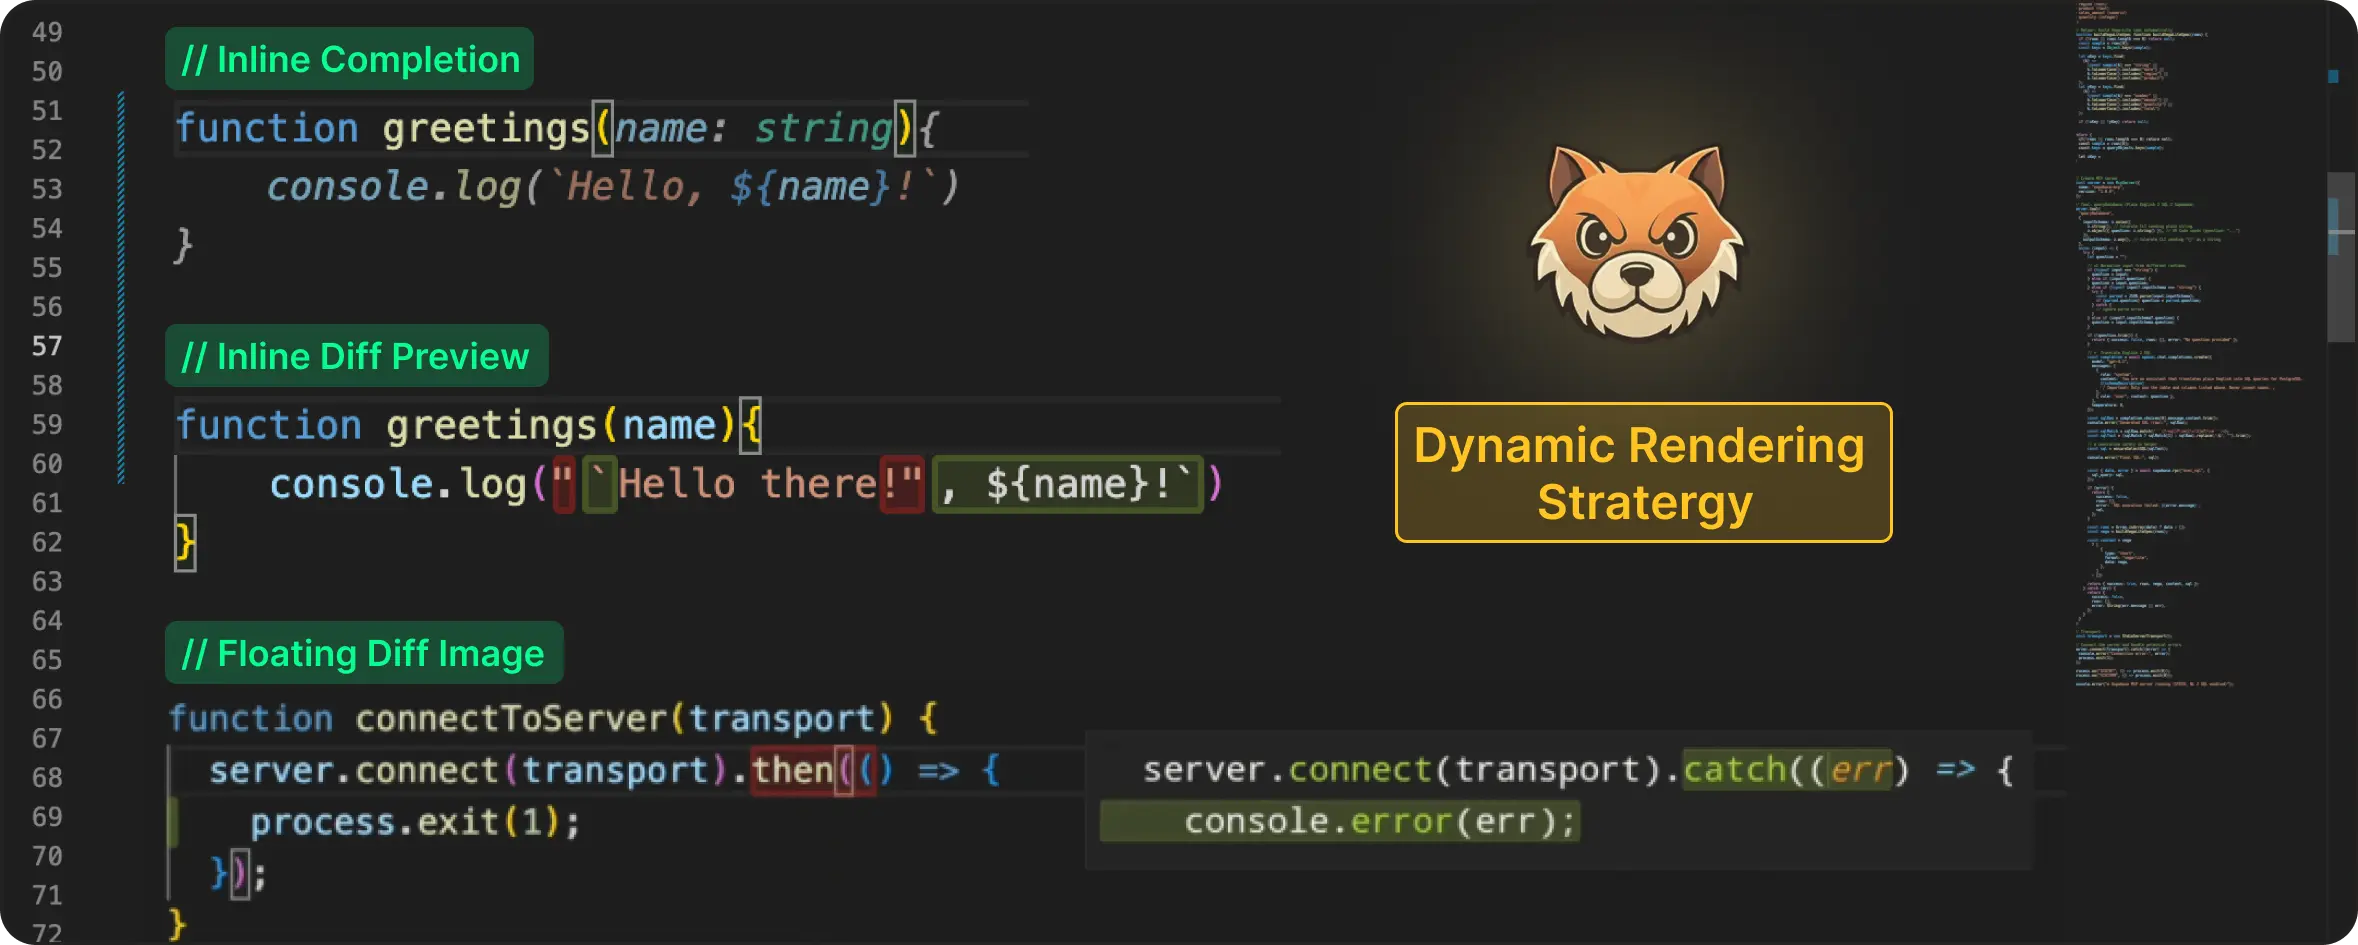Click the connectToServer function name
Screen dimensions: 2358x945
510,718
